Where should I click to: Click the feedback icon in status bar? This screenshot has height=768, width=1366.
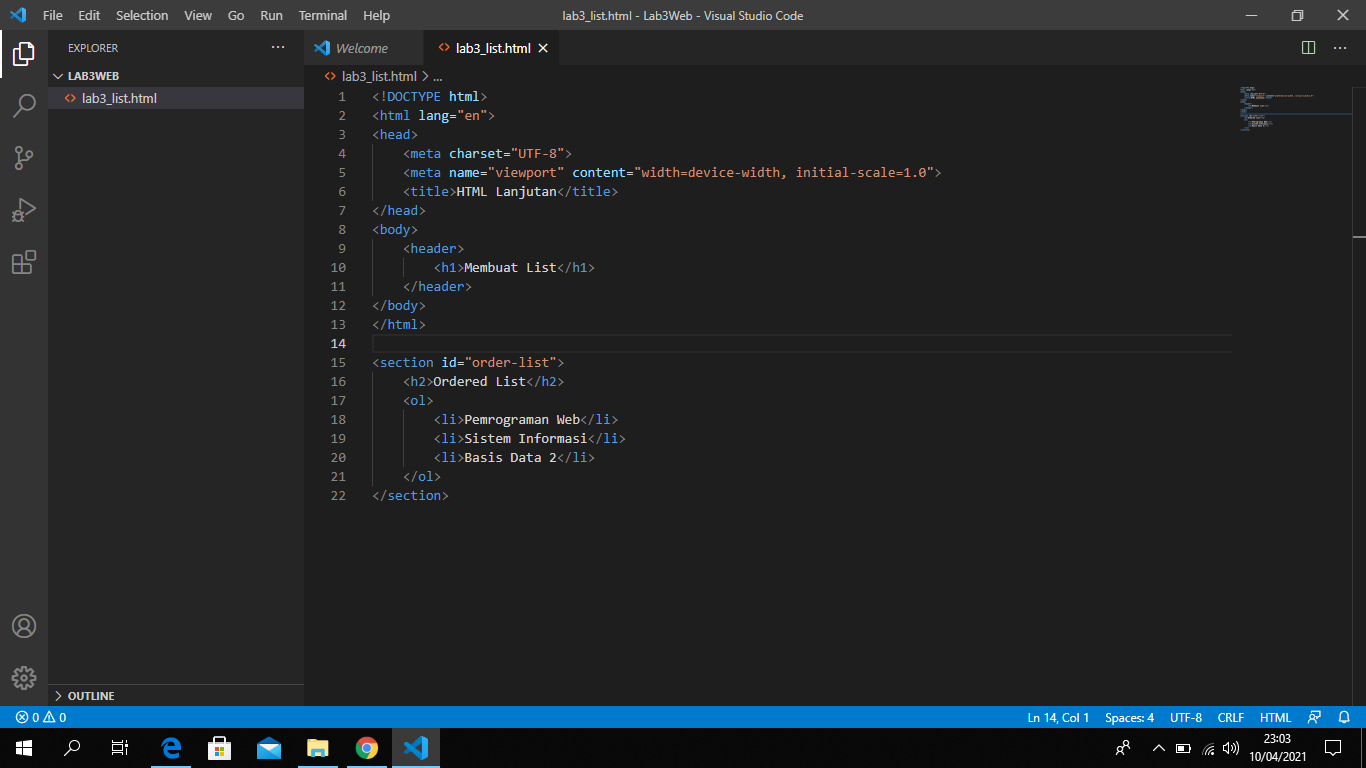click(1314, 717)
